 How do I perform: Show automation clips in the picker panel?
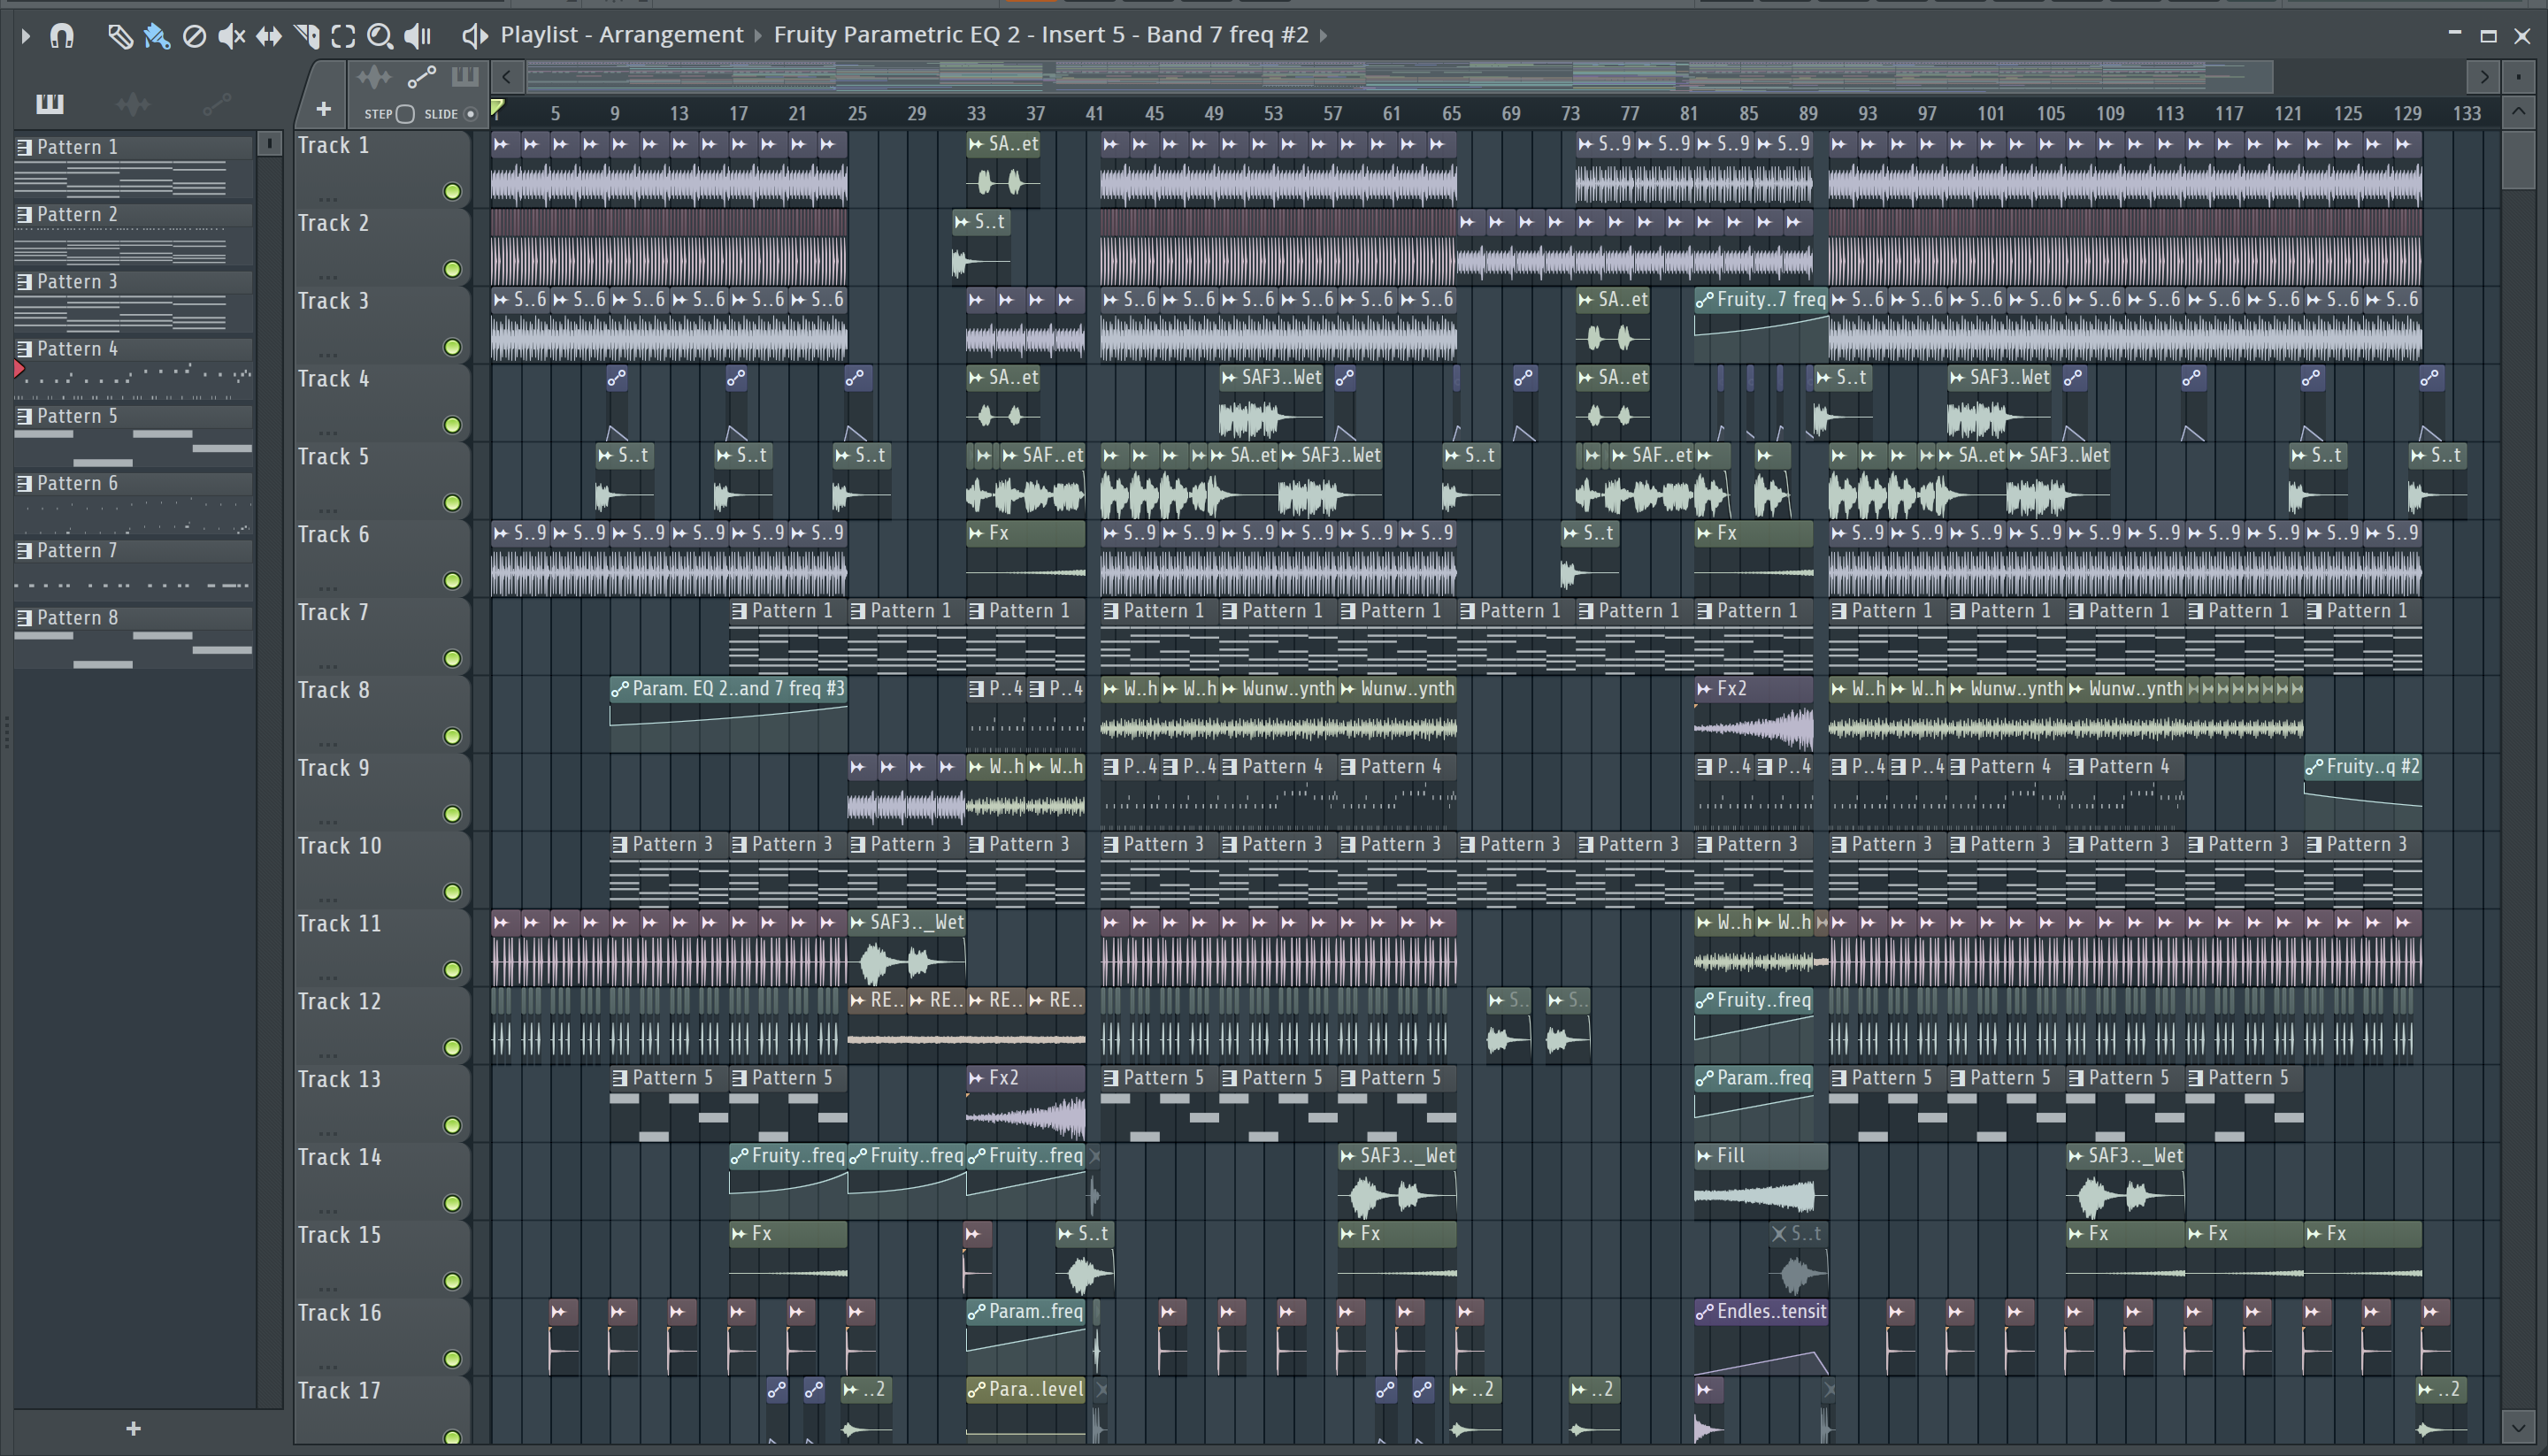[217, 103]
